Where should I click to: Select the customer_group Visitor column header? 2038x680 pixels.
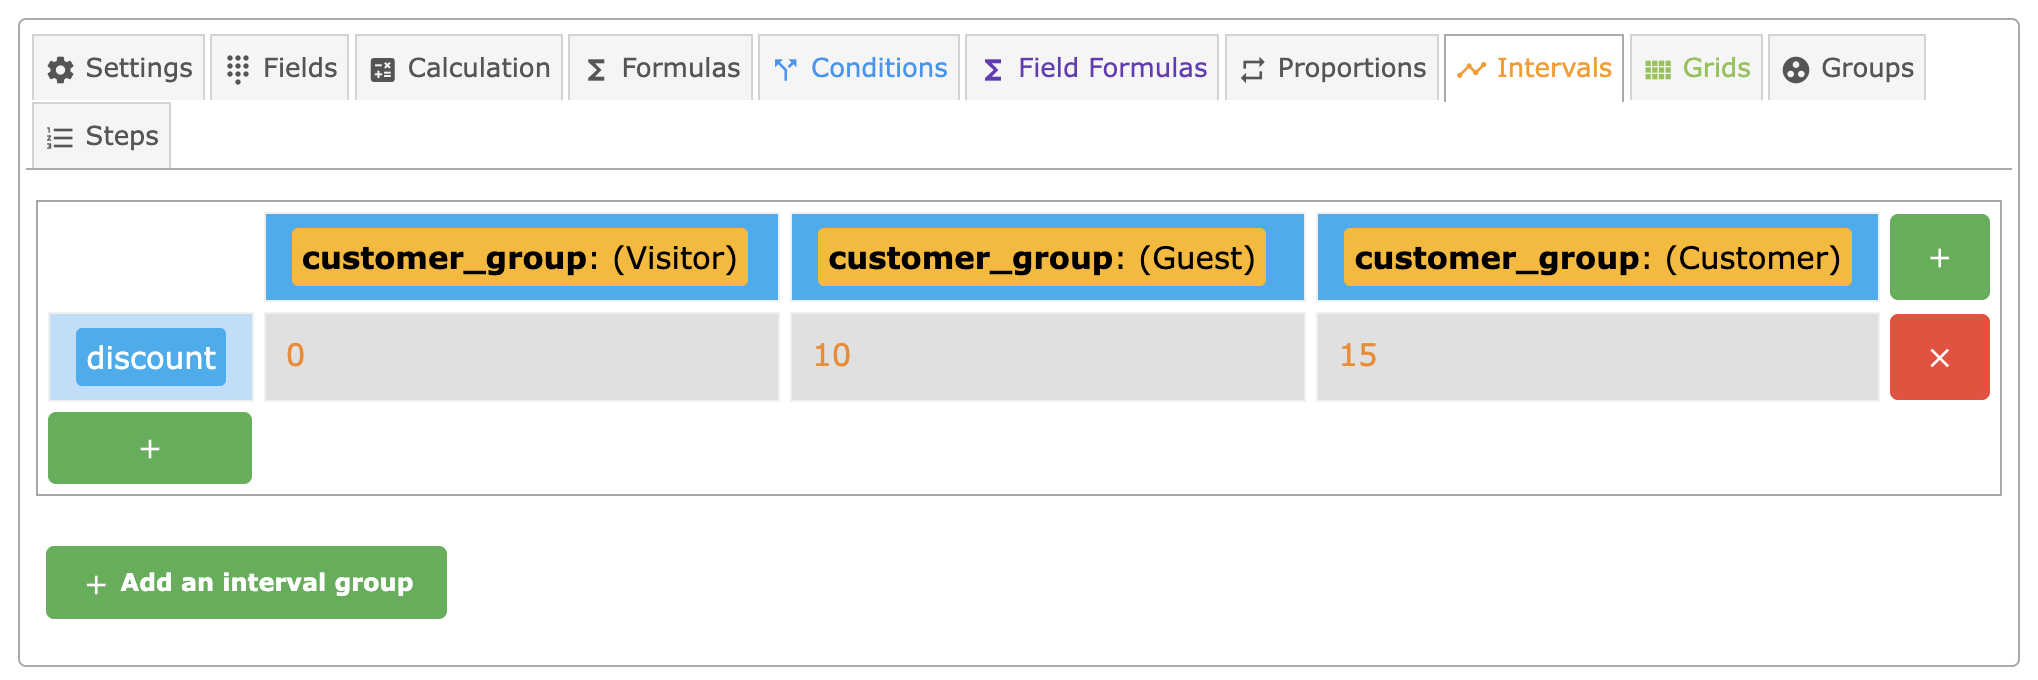coord(520,258)
